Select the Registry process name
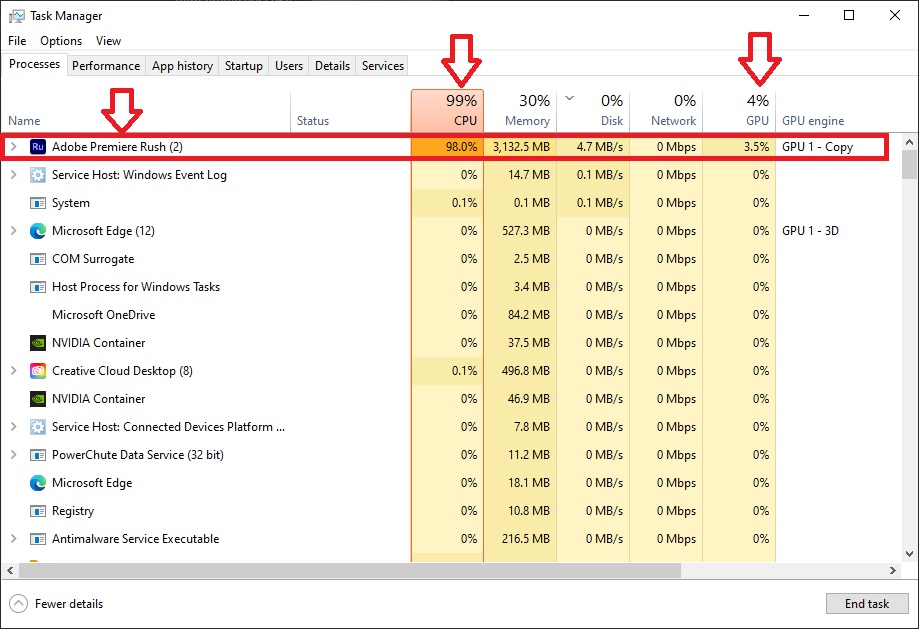 (73, 511)
